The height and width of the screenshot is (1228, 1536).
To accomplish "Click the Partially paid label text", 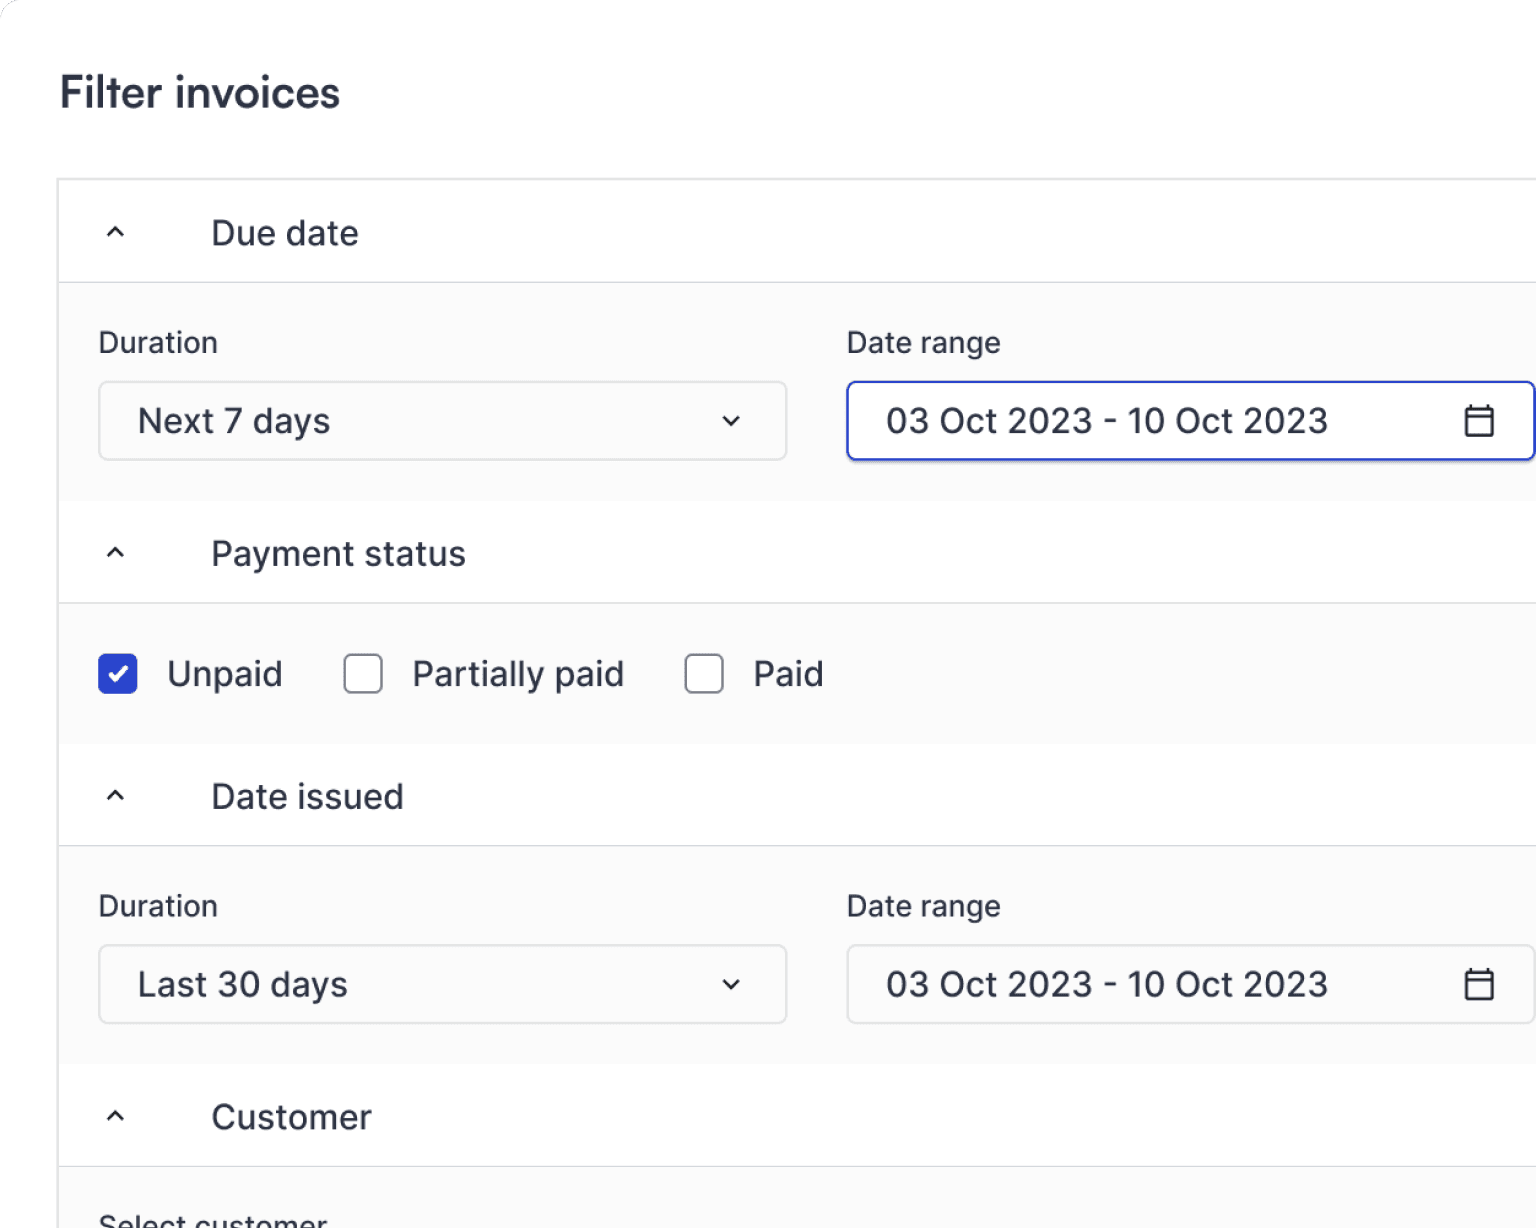I will pos(518,674).
